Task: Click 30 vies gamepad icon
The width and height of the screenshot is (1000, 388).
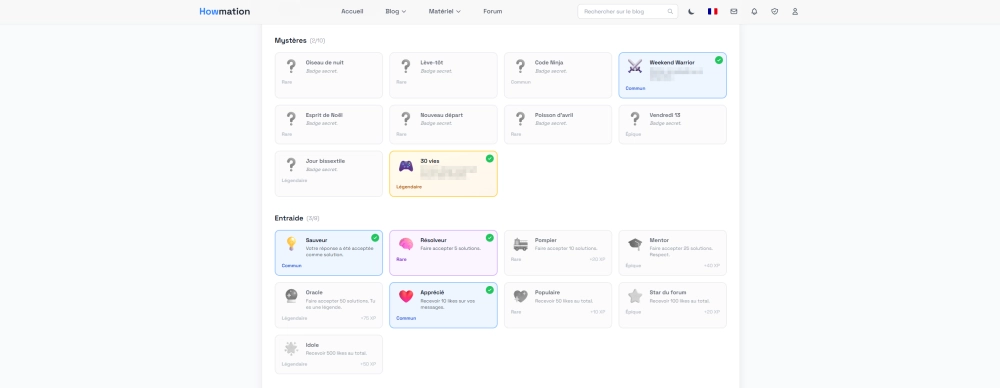Action: click(406, 166)
